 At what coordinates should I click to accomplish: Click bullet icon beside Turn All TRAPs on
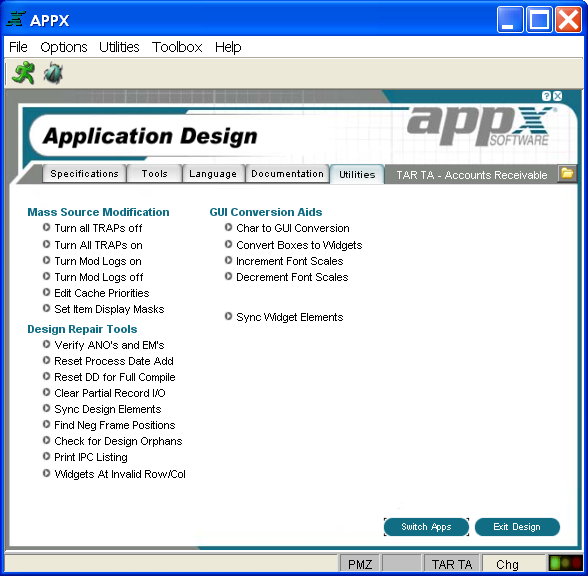[46, 244]
